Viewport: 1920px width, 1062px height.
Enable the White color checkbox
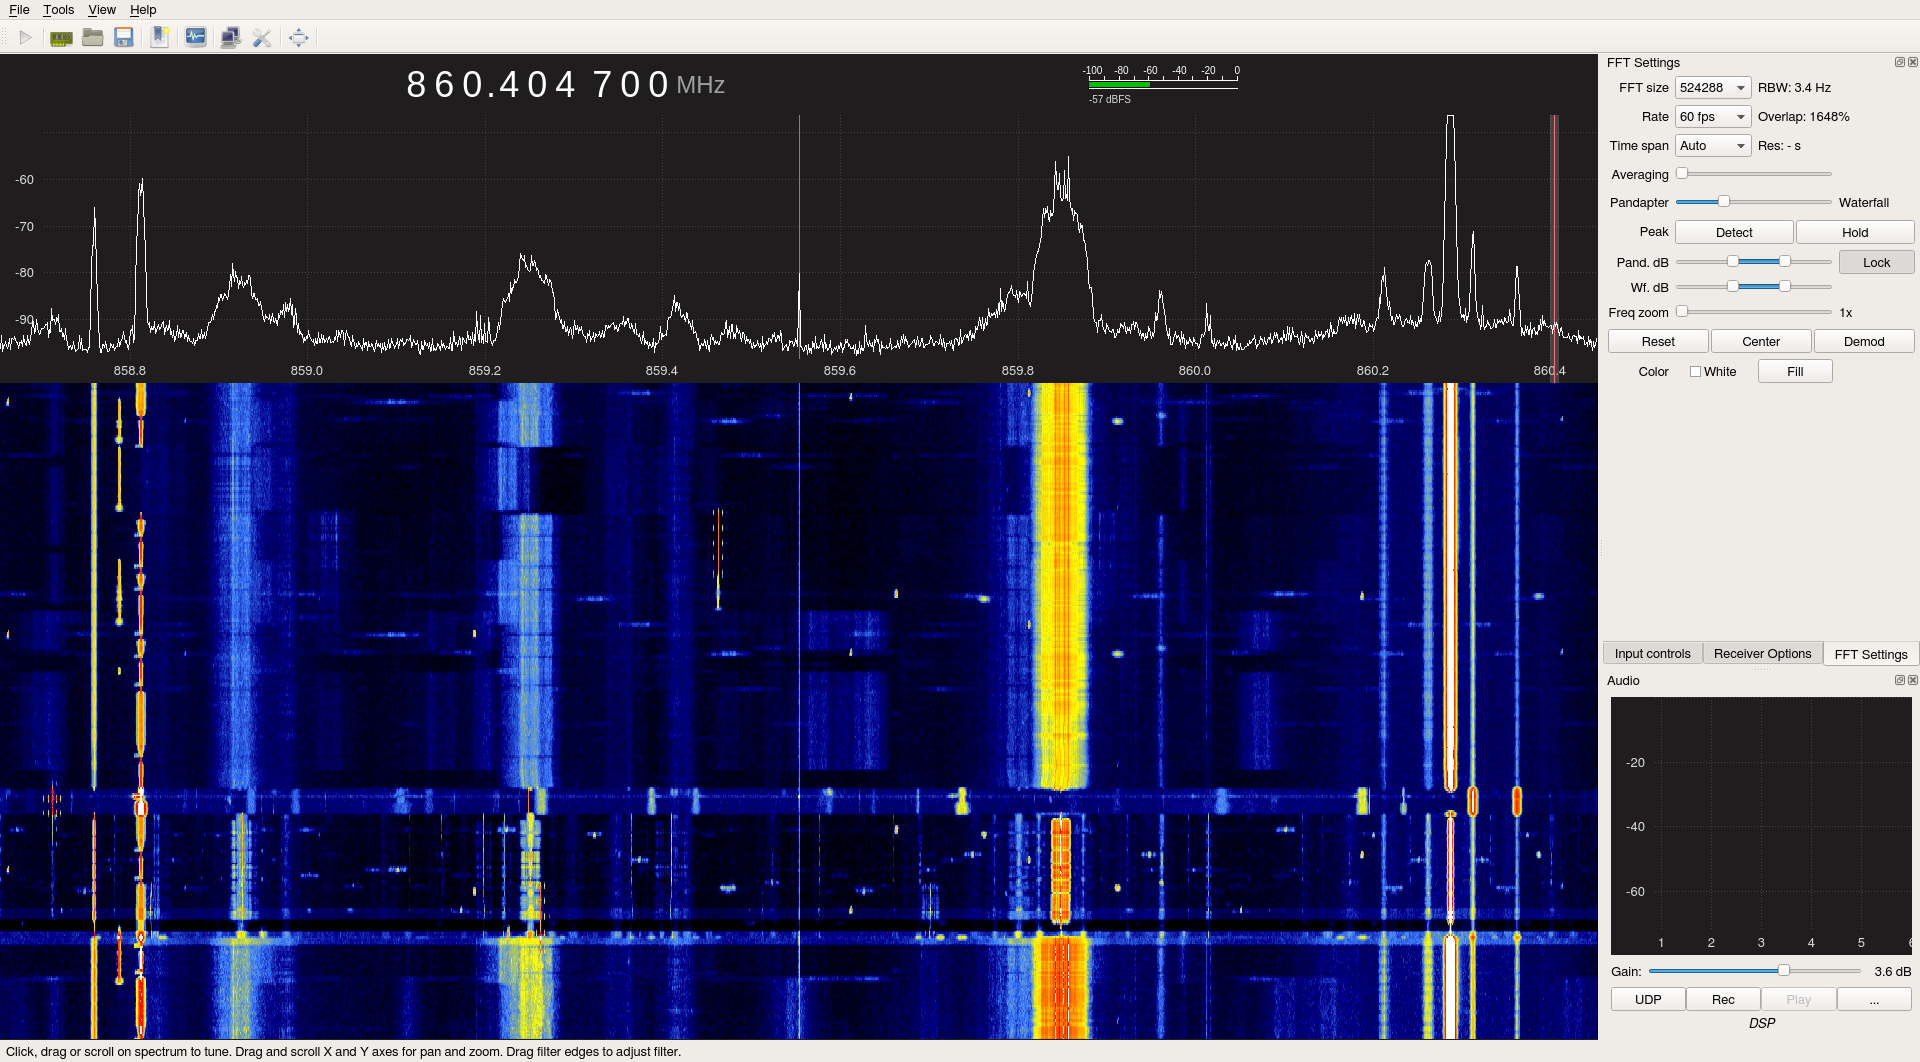pyautogui.click(x=1695, y=372)
